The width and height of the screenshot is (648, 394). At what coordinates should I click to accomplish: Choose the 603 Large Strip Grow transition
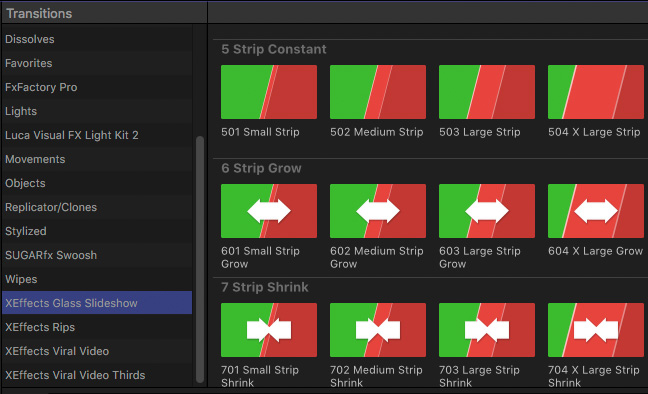(487, 211)
